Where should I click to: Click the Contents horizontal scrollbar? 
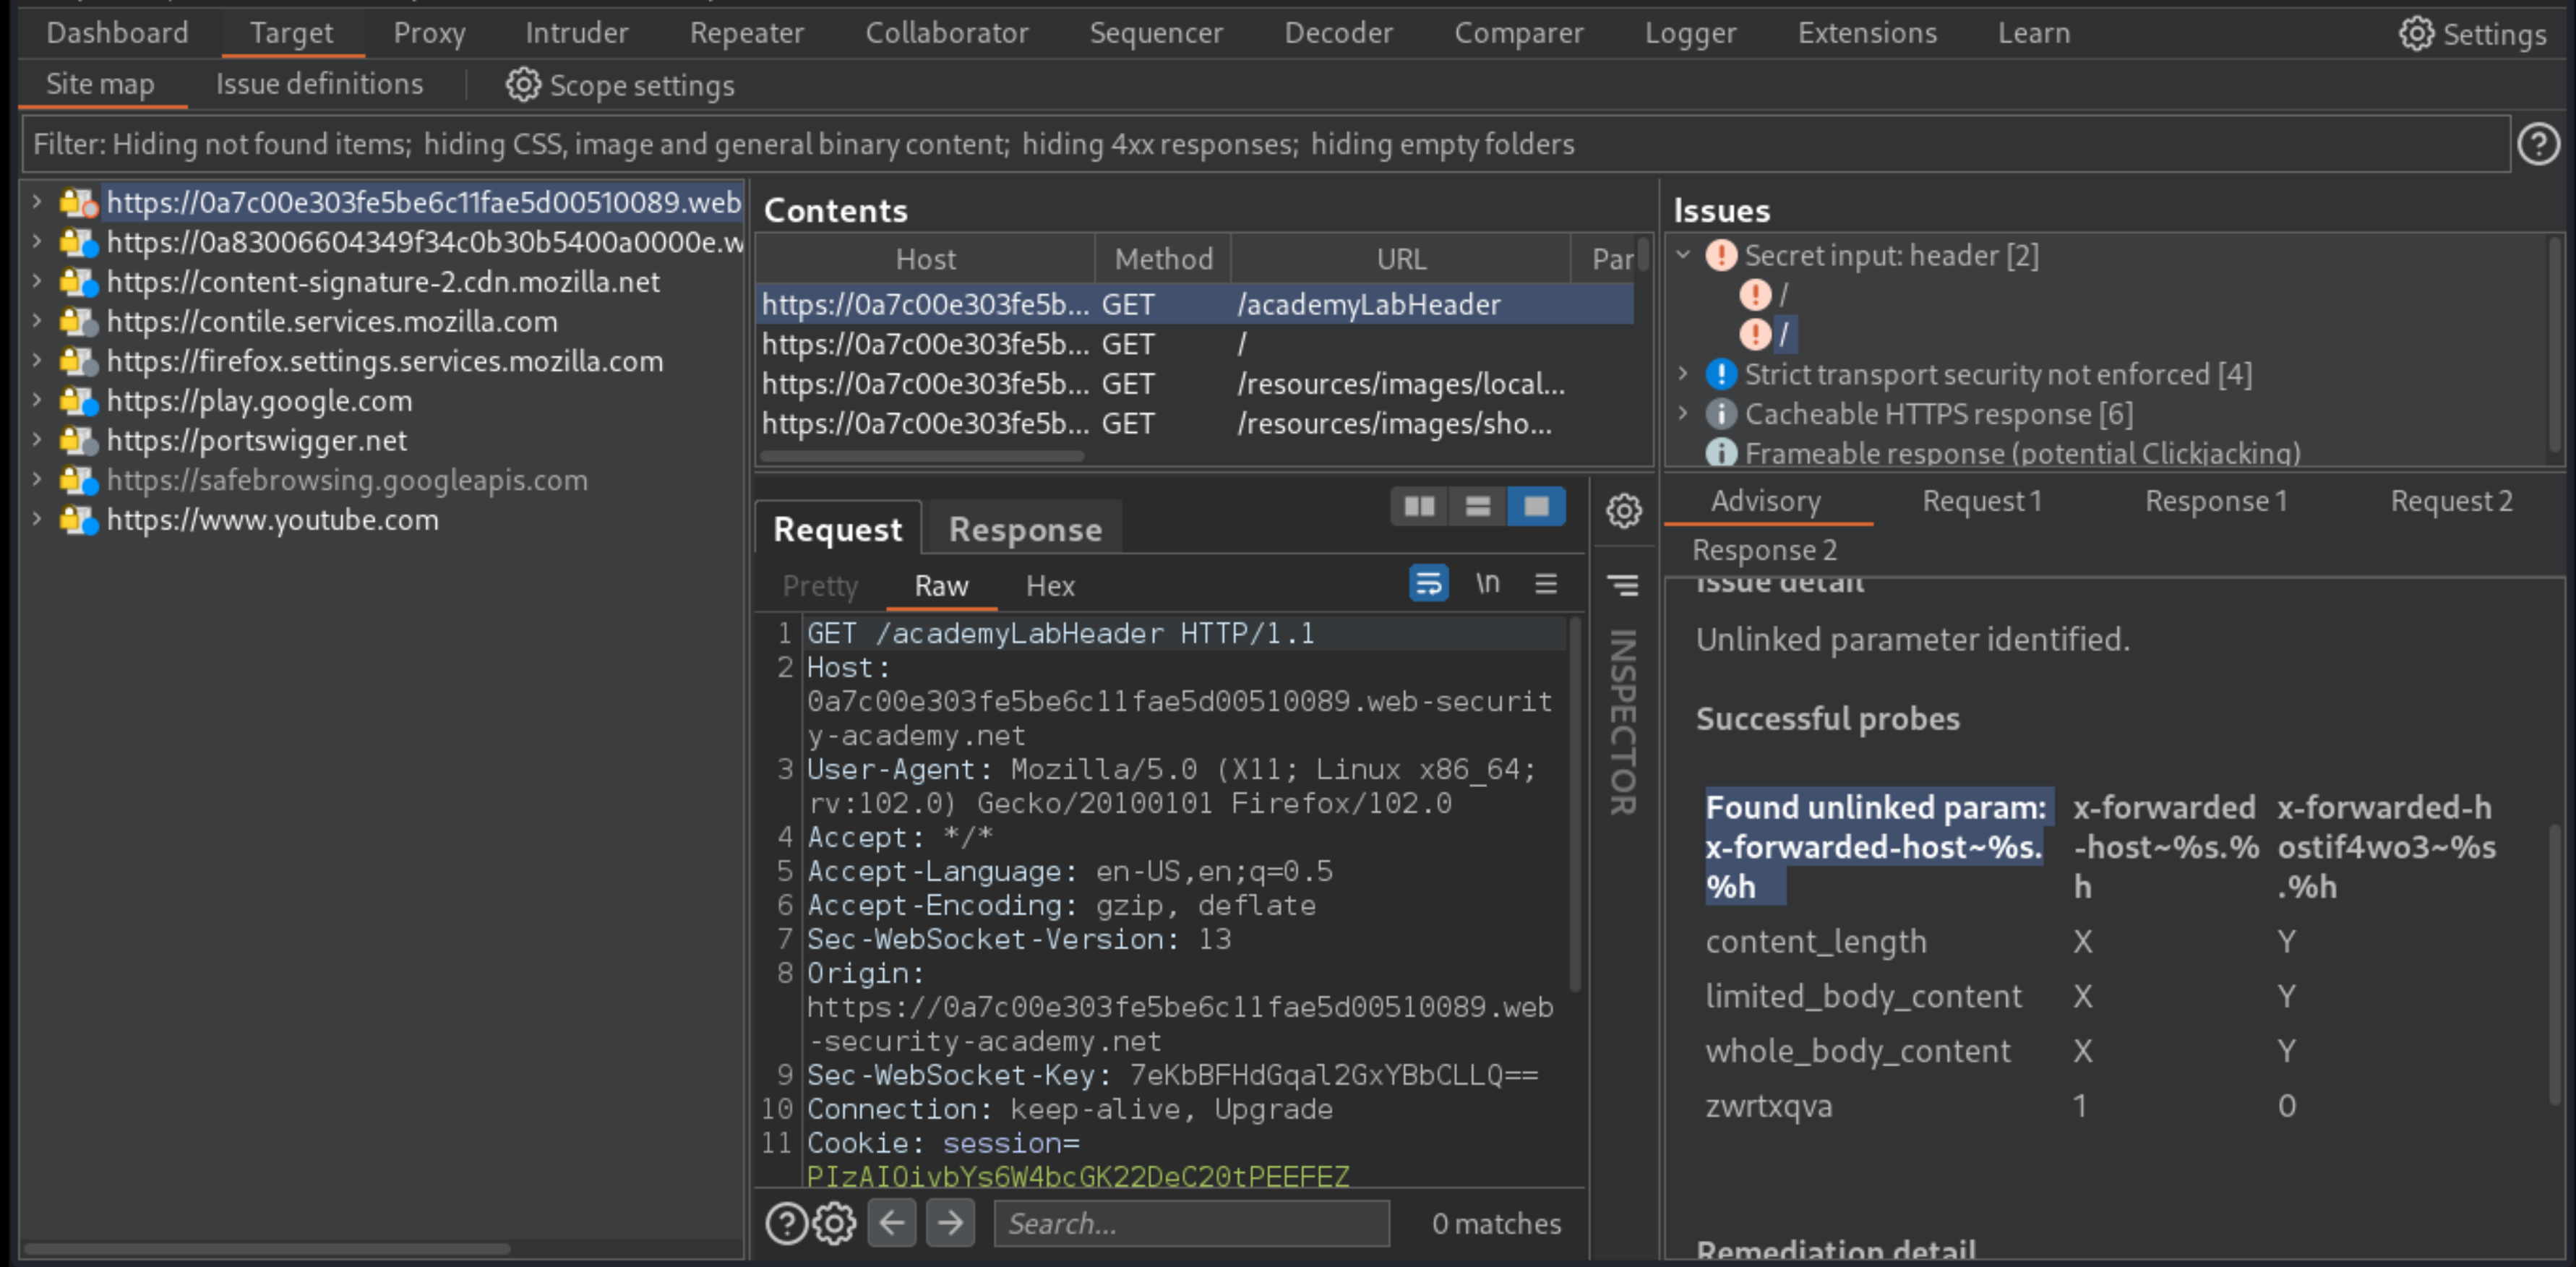922,456
